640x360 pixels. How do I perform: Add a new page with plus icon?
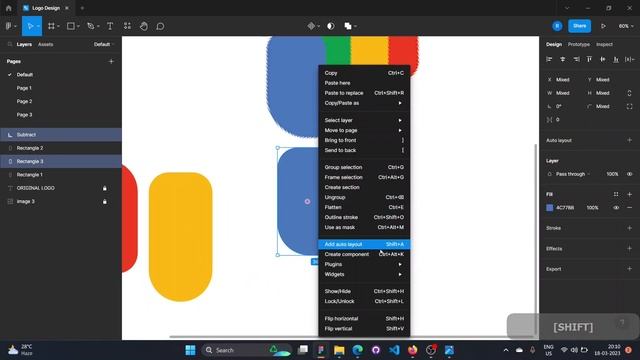pos(111,61)
